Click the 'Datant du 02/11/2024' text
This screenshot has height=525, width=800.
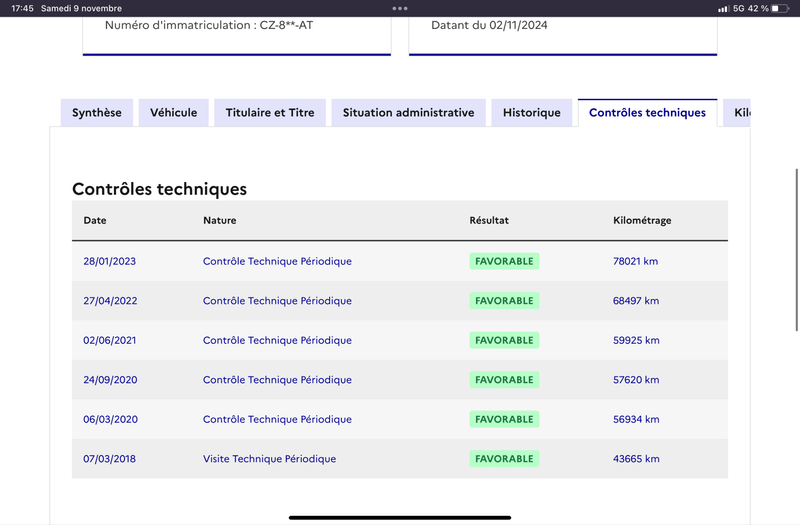coord(489,25)
